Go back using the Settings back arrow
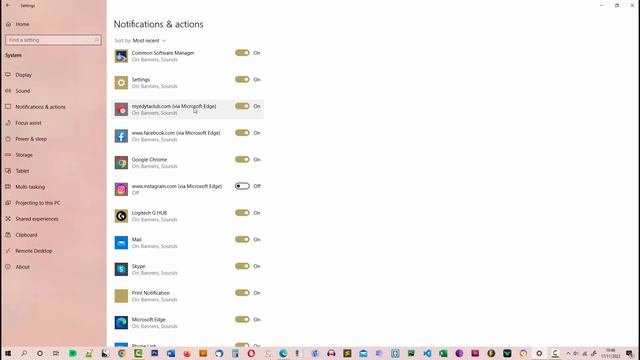Viewport: 640px width, 360px height. click(8, 5)
